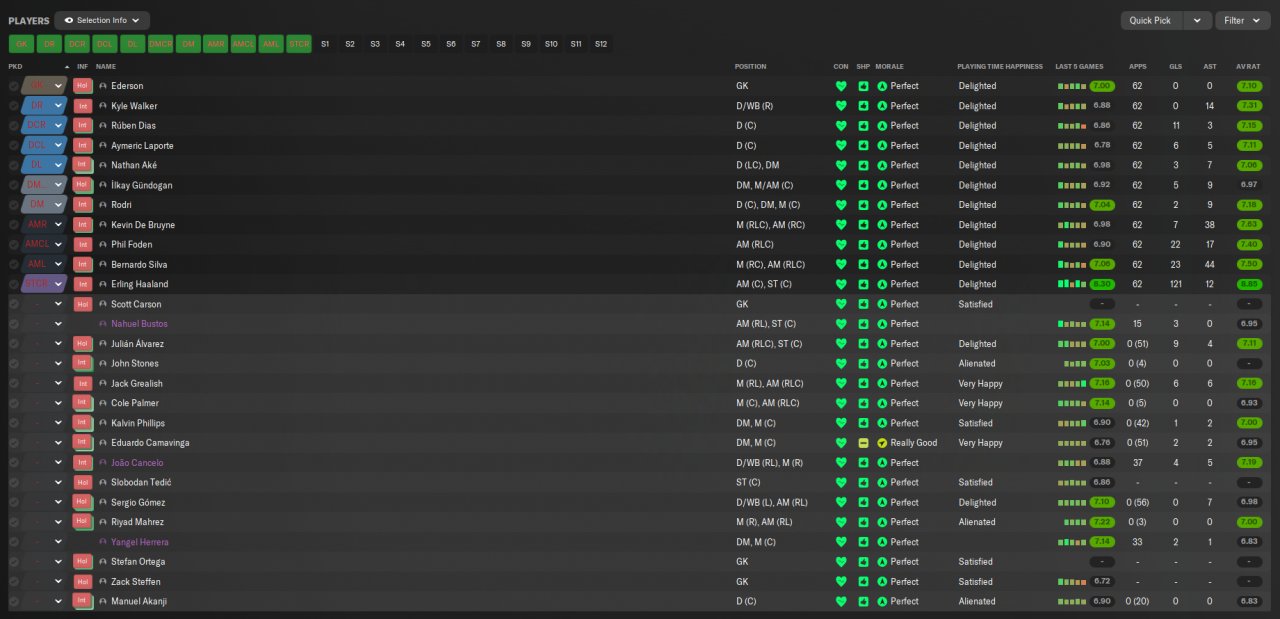The image size is (1280, 619).
Task: Click İlkay Gündogan's Hol status badge
Action: [x=83, y=185]
